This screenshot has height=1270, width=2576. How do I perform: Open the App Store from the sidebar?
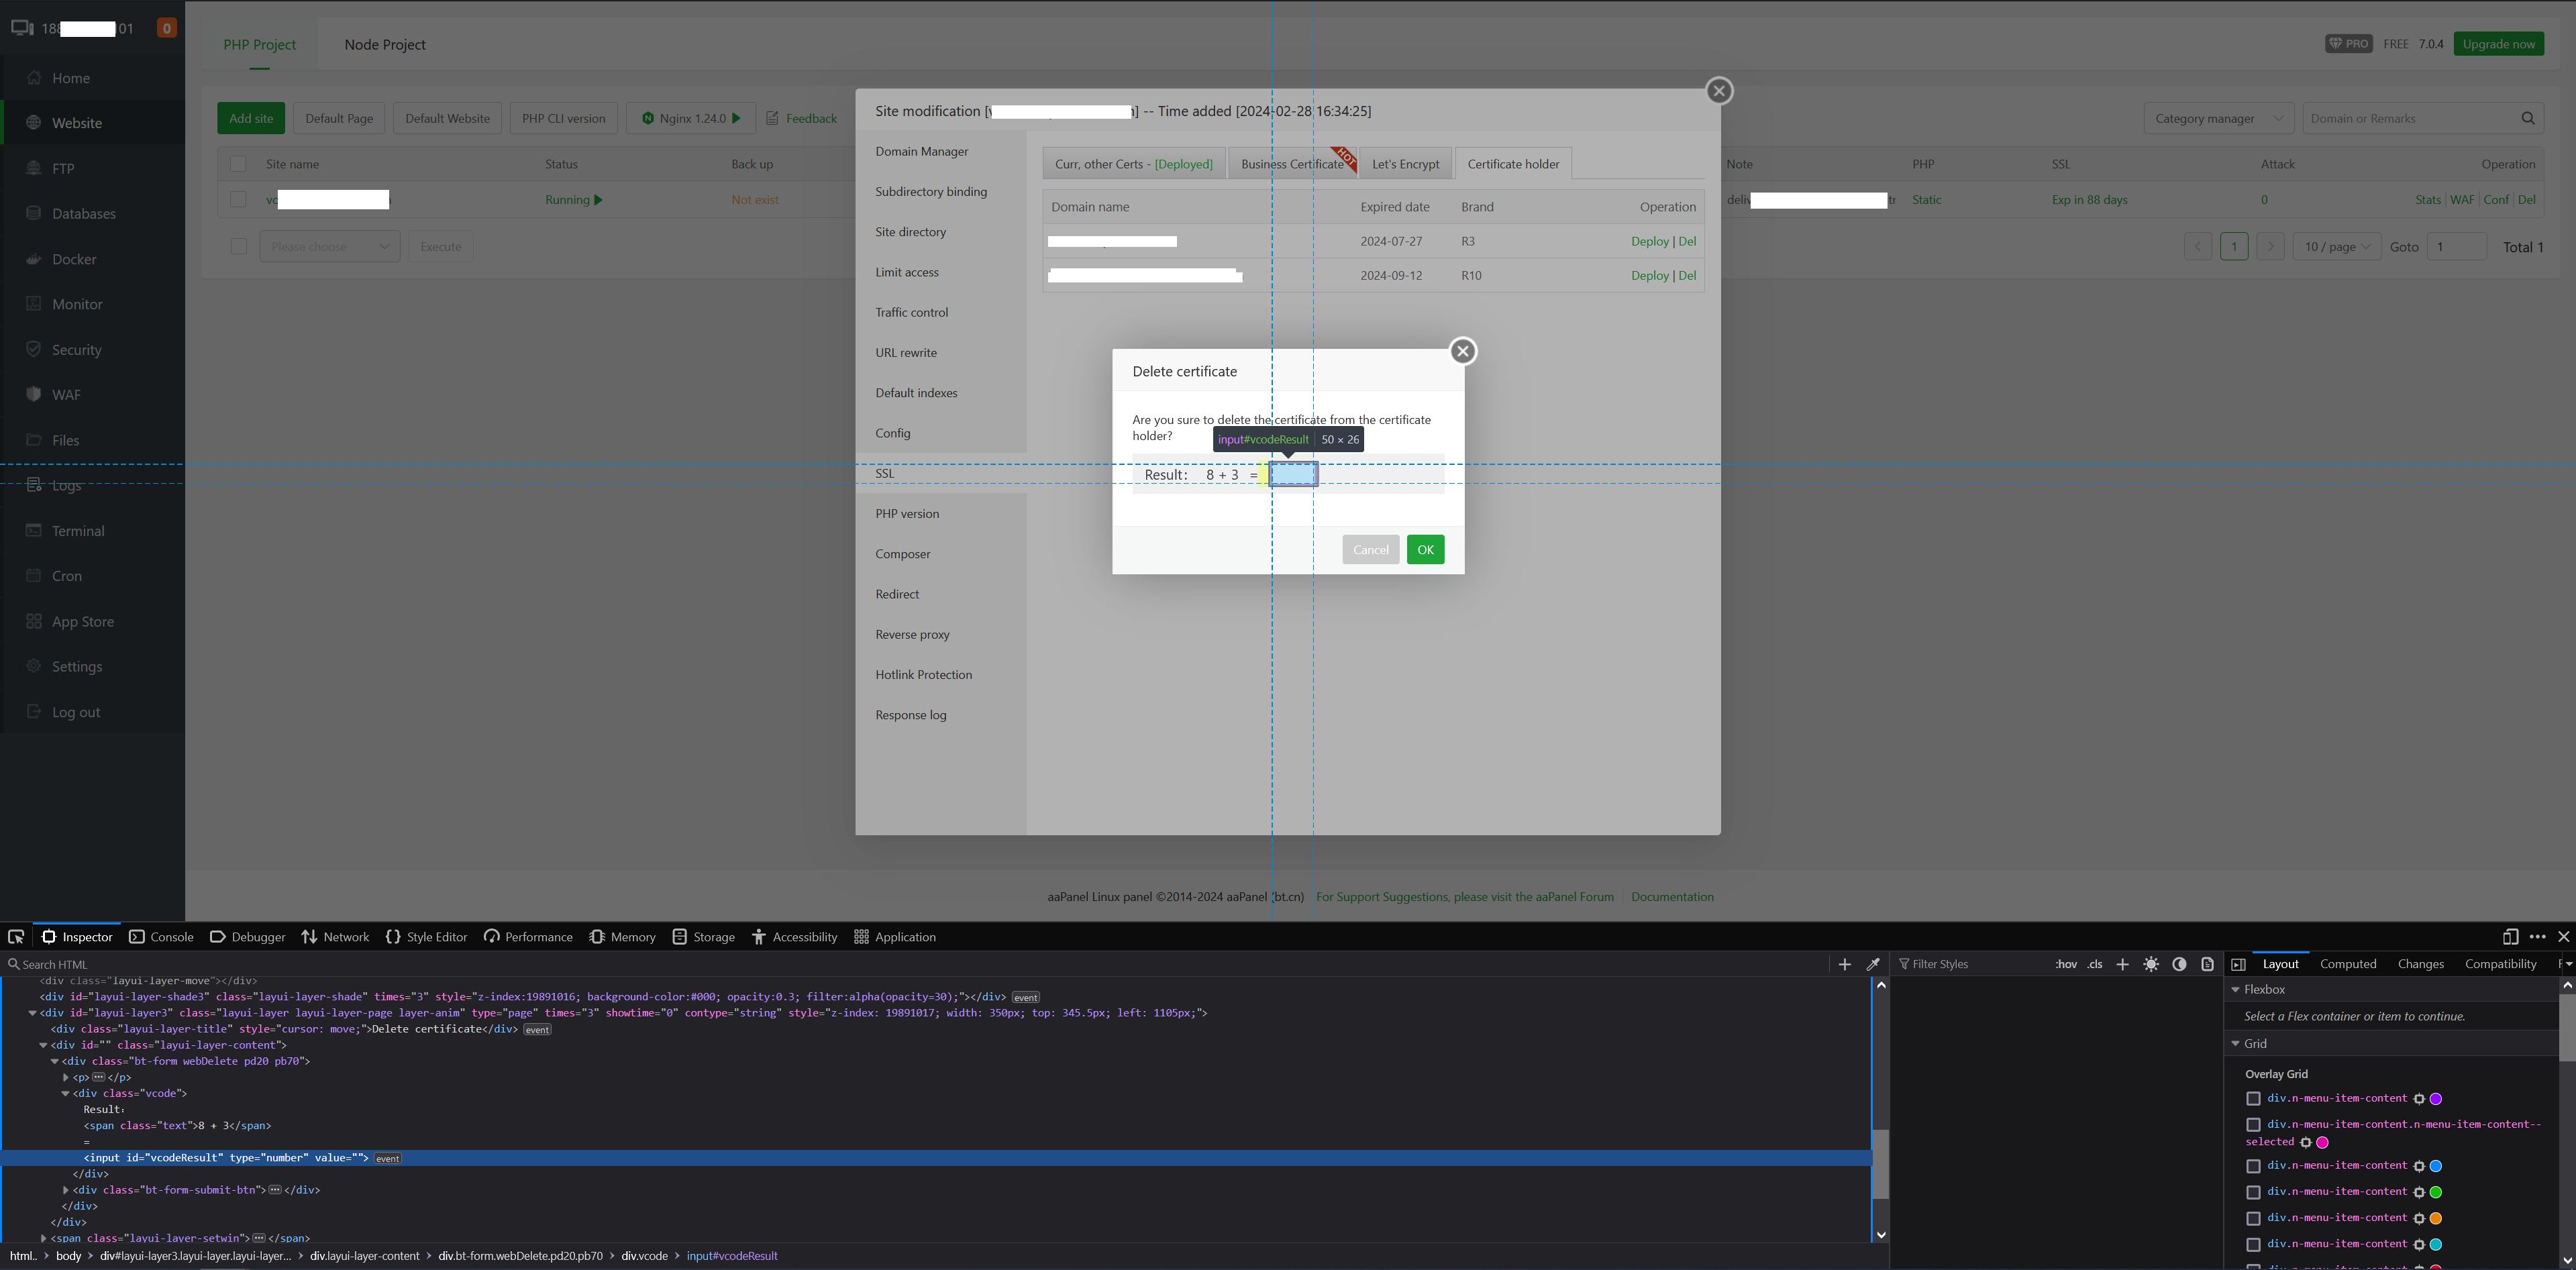pyautogui.click(x=81, y=620)
